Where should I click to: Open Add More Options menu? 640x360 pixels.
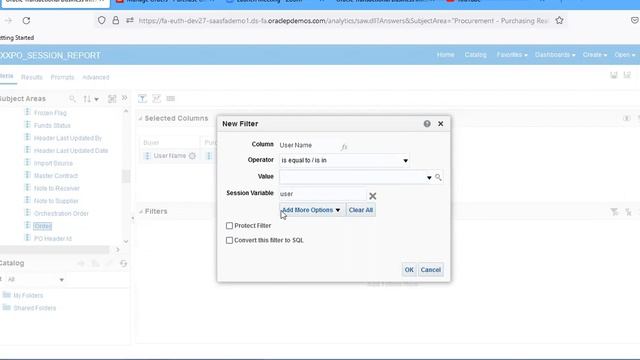(311, 210)
